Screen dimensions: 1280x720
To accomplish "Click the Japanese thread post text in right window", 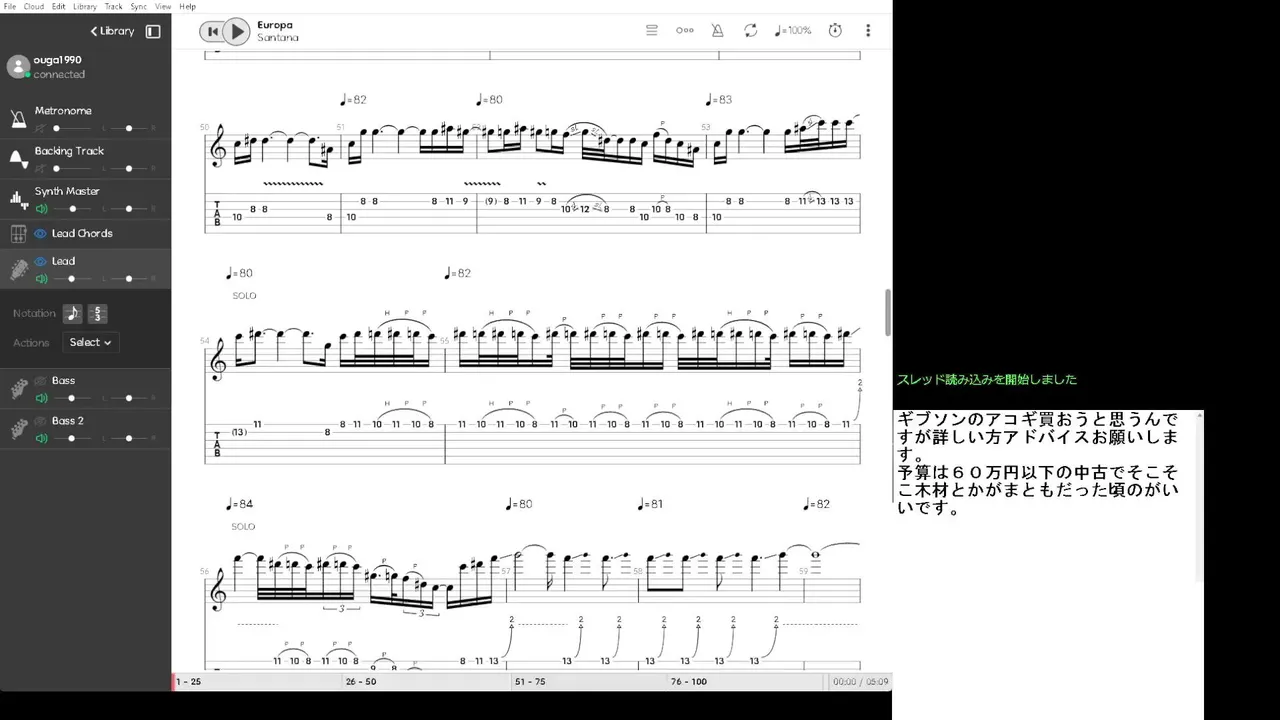I will pos(1038,463).
